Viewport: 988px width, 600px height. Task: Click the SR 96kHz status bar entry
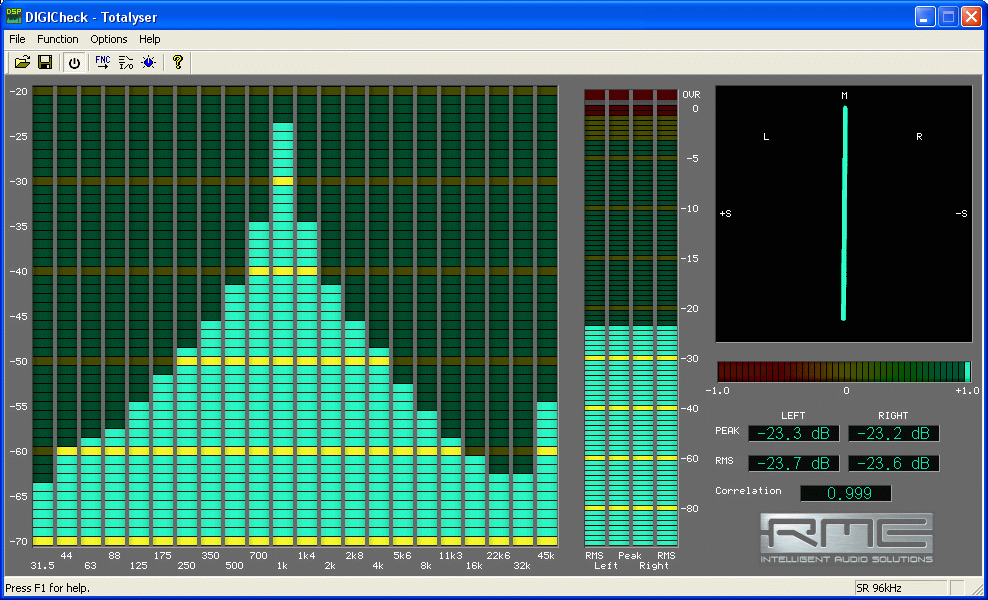(x=900, y=588)
